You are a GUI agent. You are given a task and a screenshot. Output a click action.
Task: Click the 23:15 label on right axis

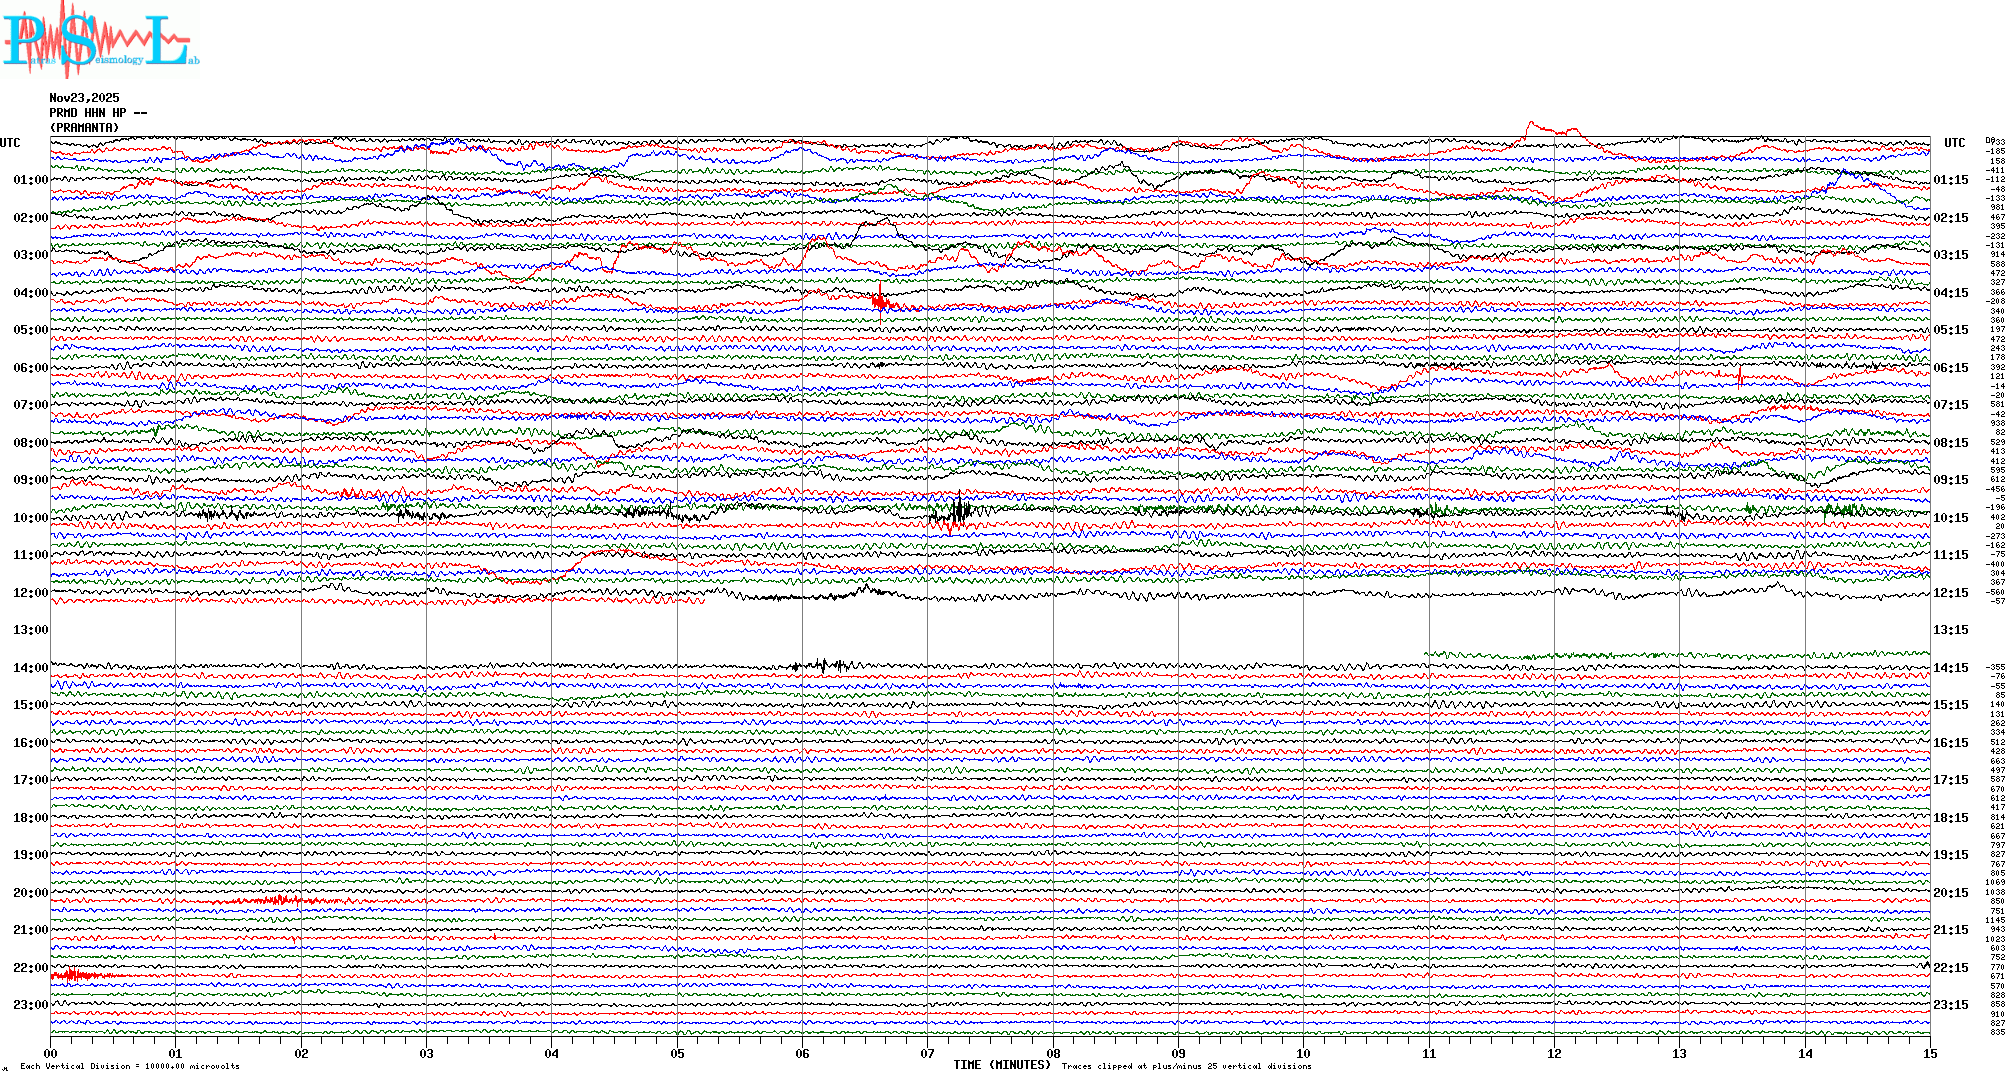pos(1950,1005)
